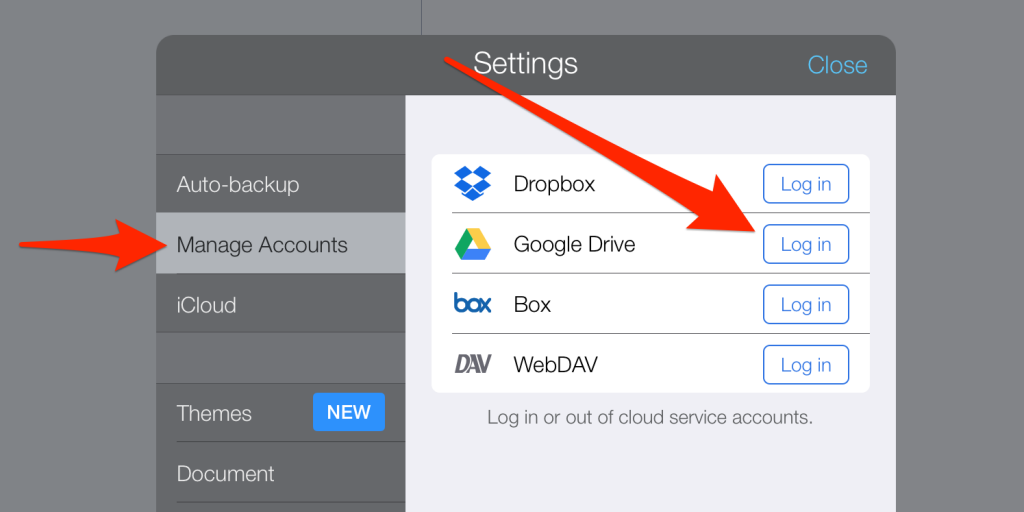Image resolution: width=1024 pixels, height=512 pixels.
Task: Click the WebDAV logo icon
Action: pyautogui.click(x=472, y=364)
